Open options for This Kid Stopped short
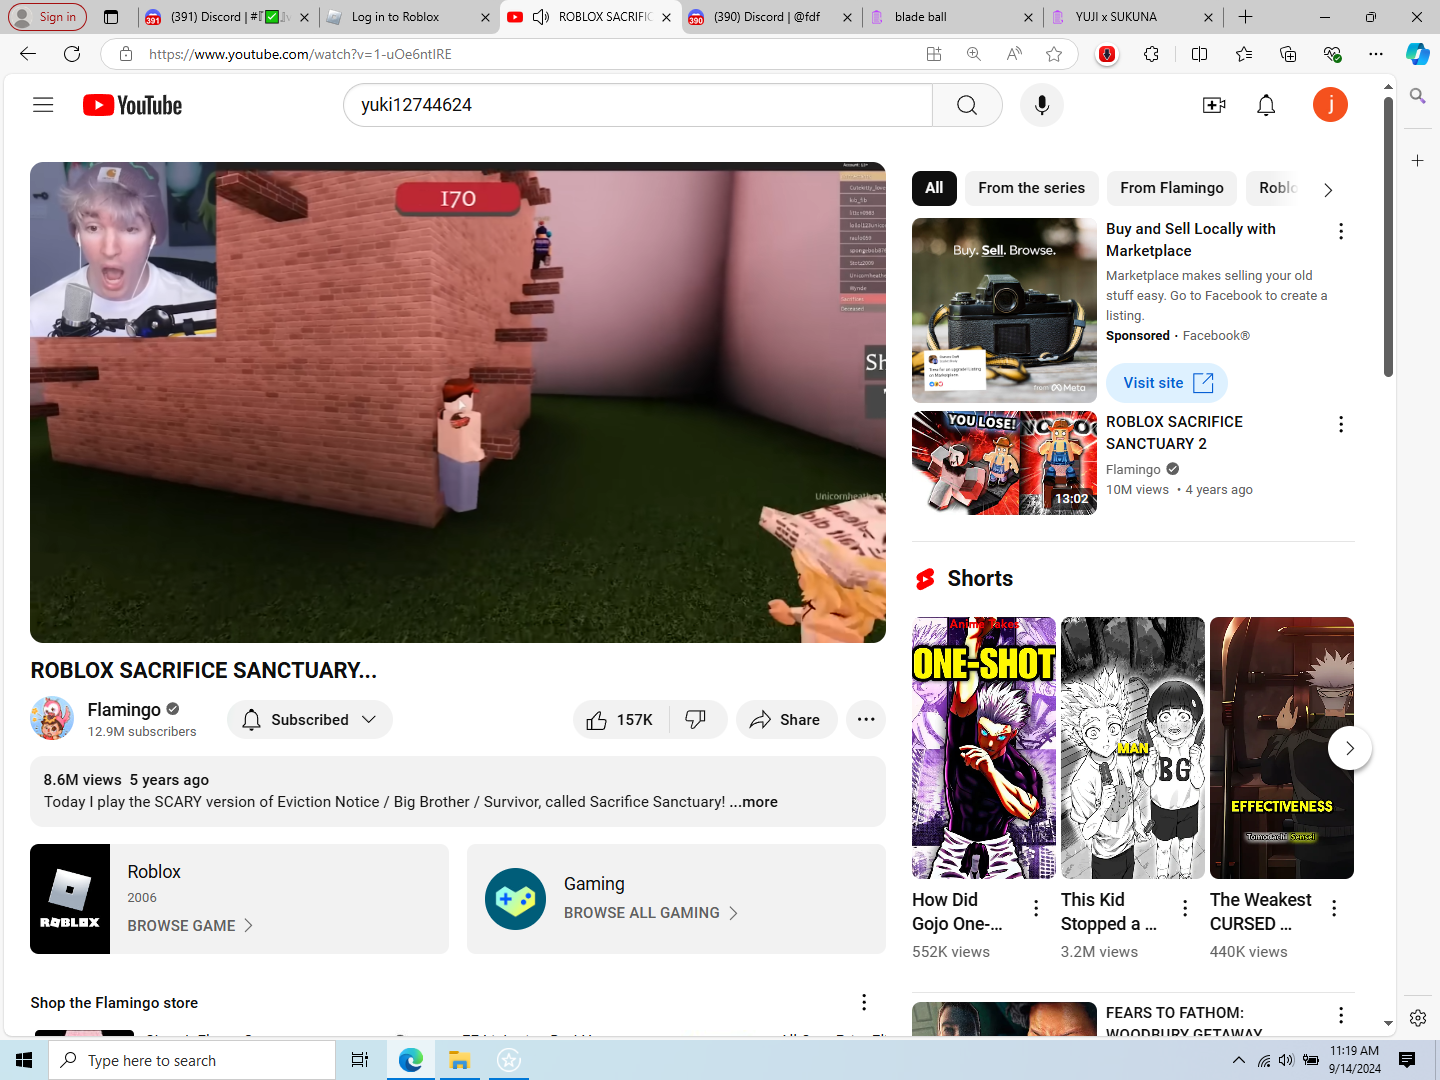 1185,908
